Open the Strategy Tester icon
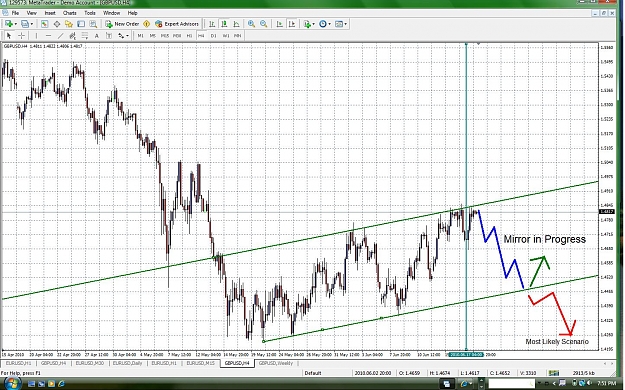Viewport: 625px width, 390px height. [x=93, y=24]
